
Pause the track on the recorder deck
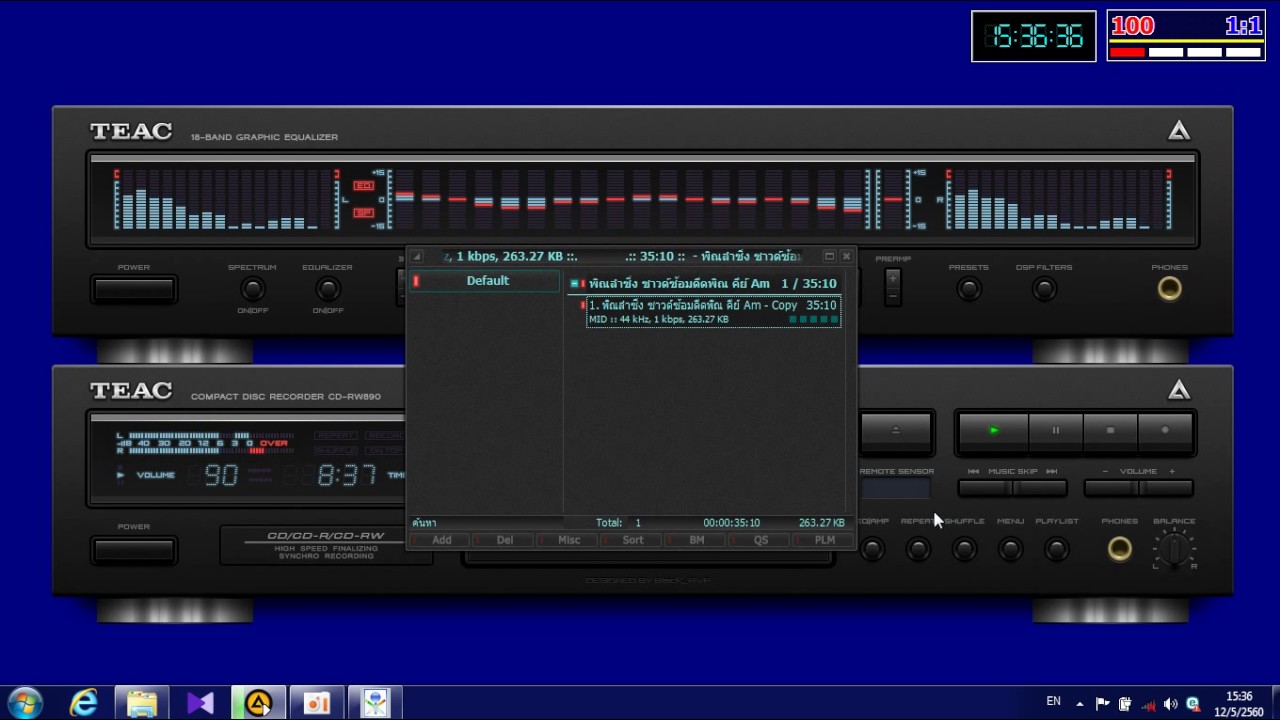[x=1055, y=430]
